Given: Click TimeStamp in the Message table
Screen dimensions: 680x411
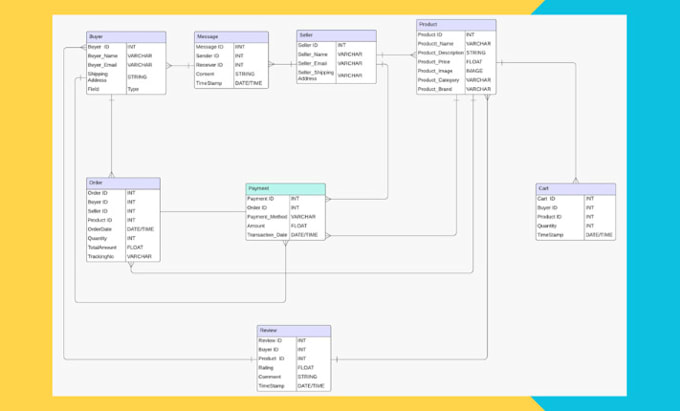Looking at the screenshot, I should [x=209, y=83].
